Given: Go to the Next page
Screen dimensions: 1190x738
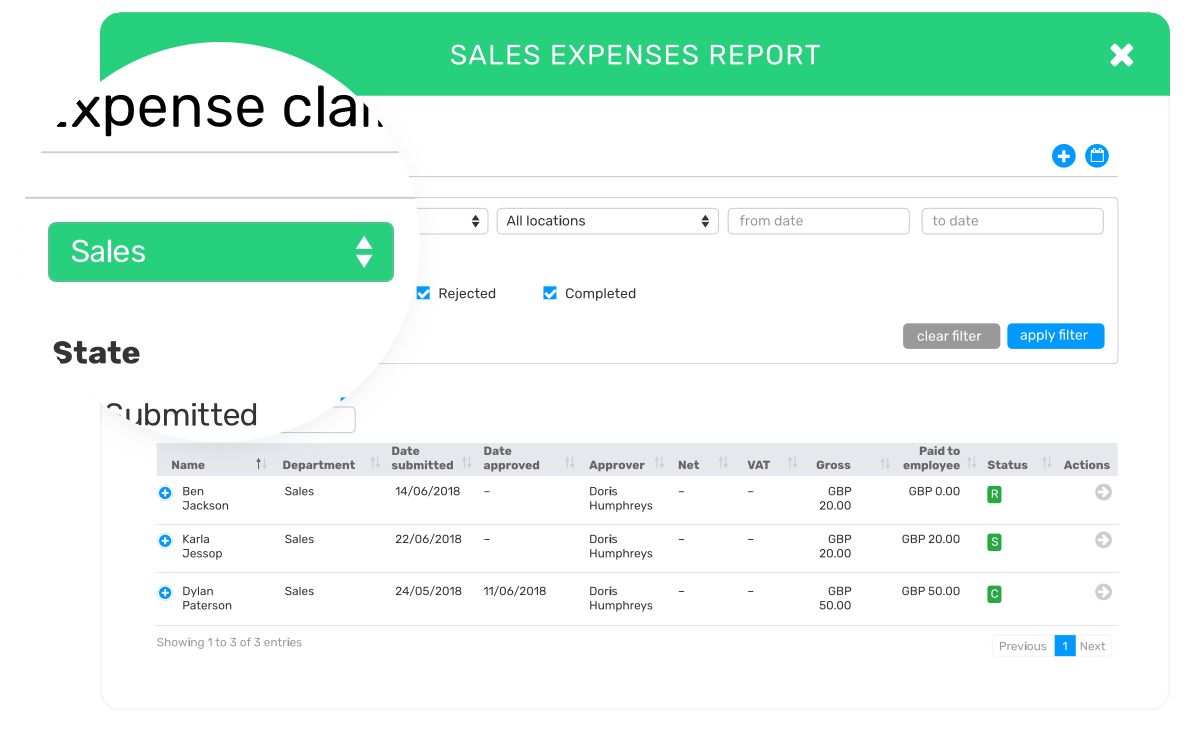Looking at the screenshot, I should point(1093,646).
